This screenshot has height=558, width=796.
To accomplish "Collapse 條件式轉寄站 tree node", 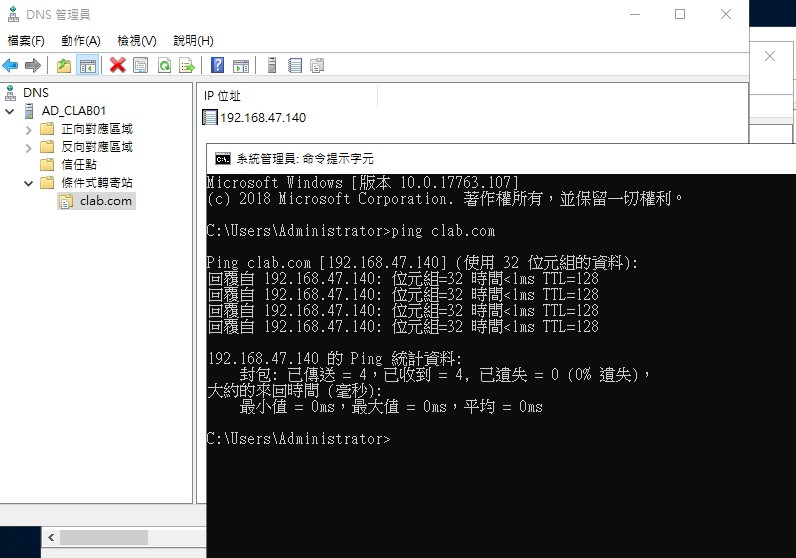I will click(x=28, y=183).
